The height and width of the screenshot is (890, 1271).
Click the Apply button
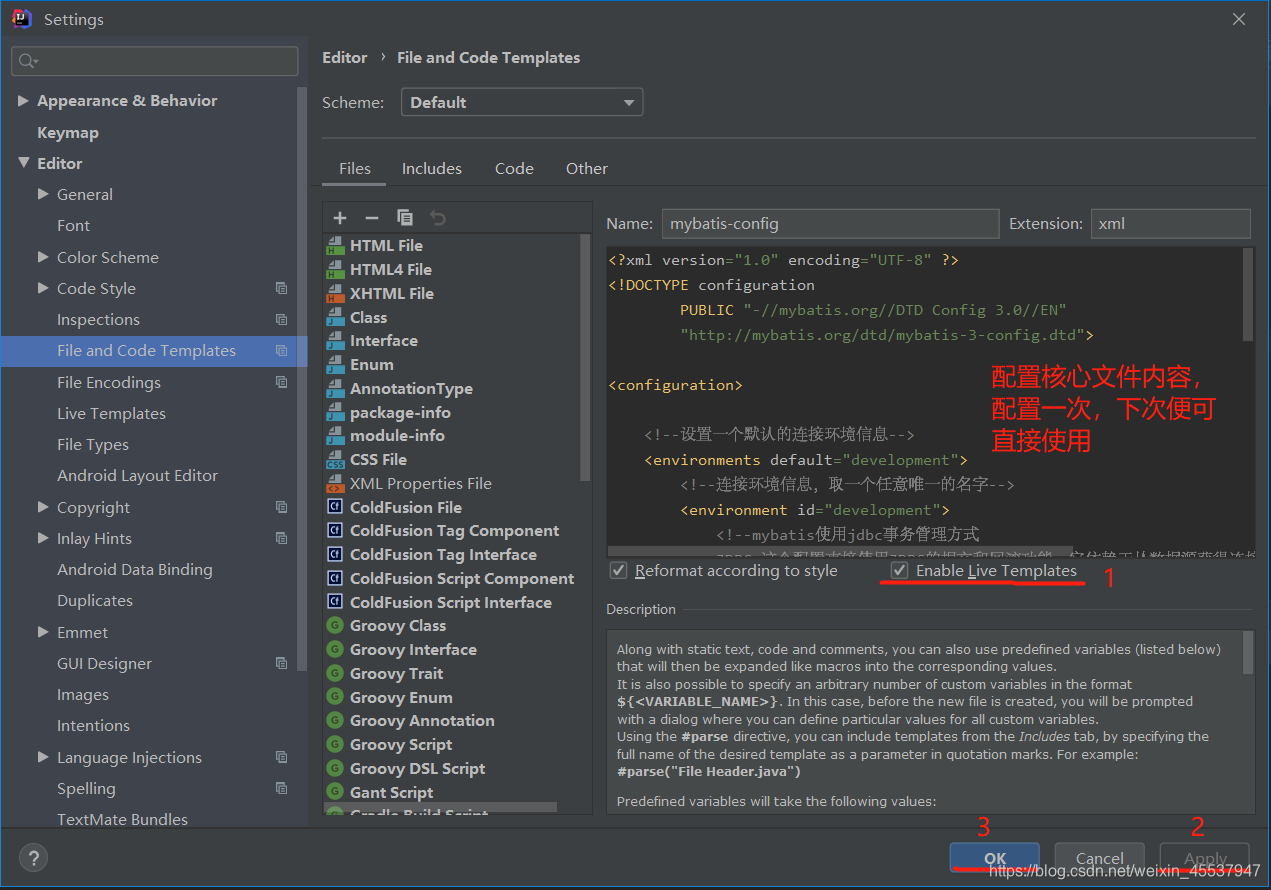[1205, 858]
